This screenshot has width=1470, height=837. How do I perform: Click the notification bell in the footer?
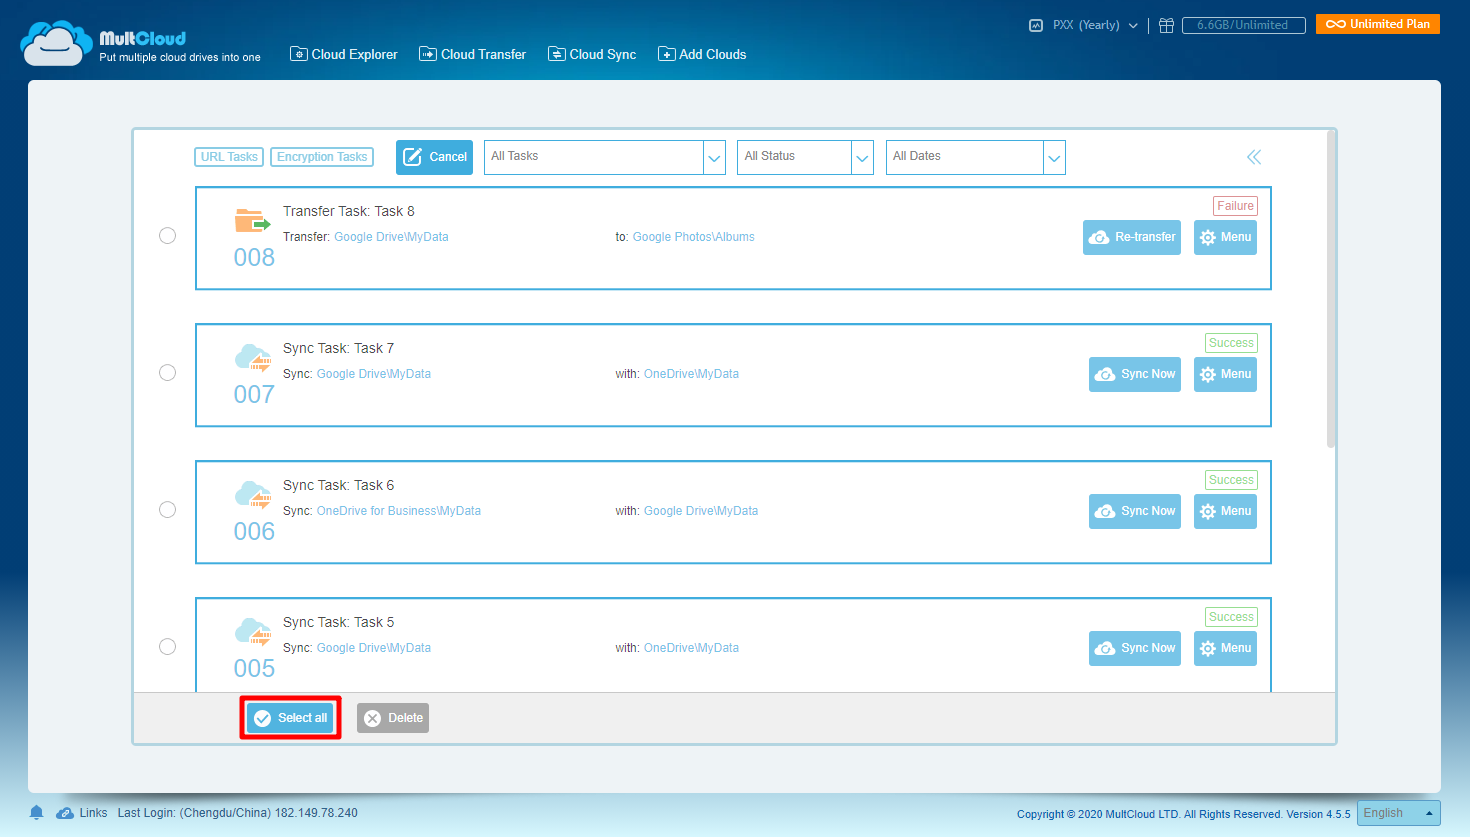(x=36, y=812)
